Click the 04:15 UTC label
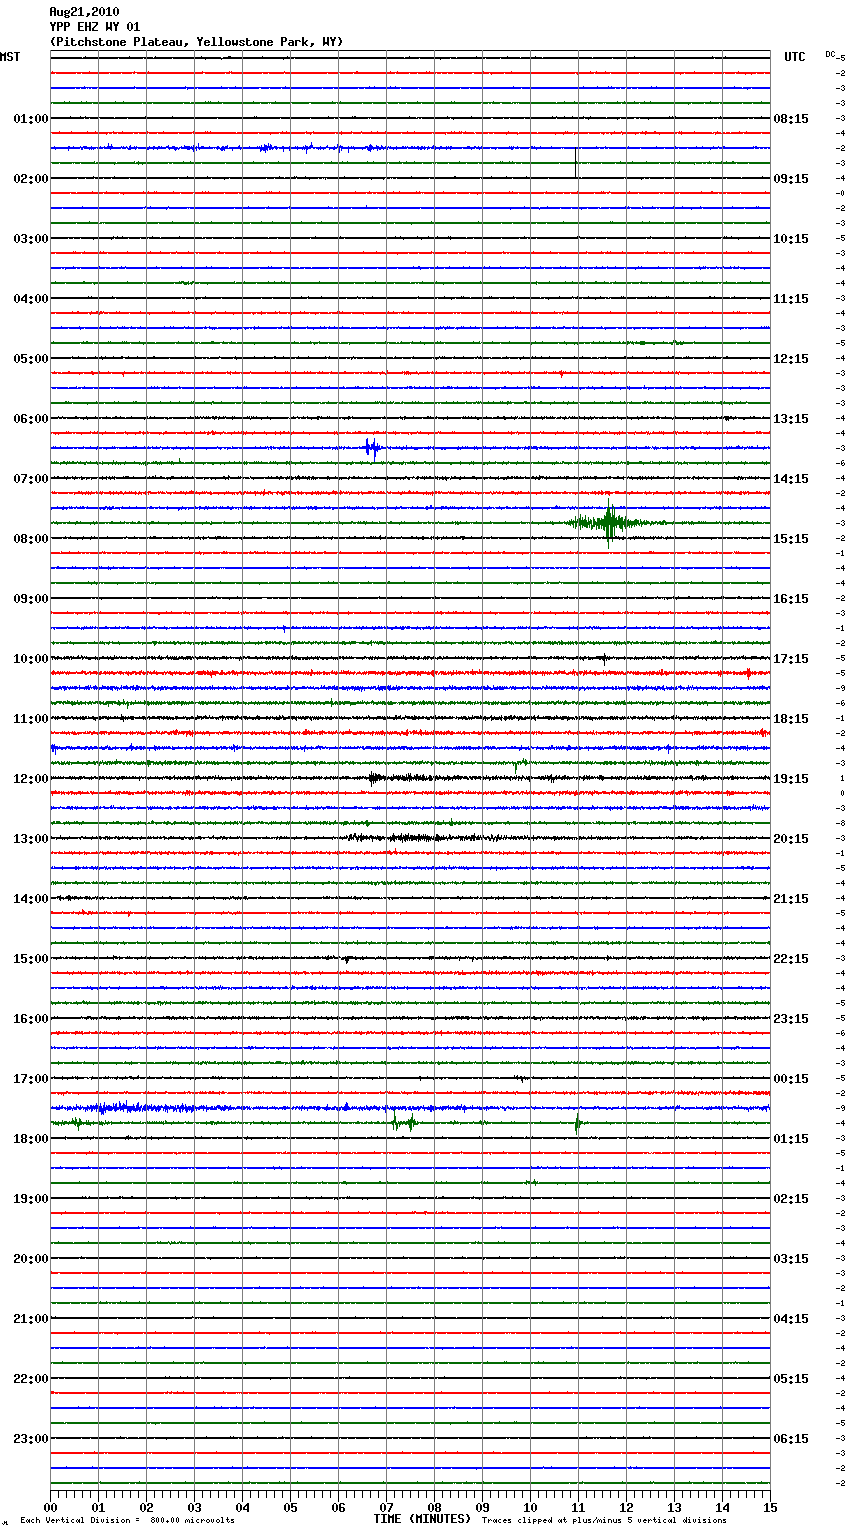Viewport: 850px width, 1534px height. (791, 1319)
